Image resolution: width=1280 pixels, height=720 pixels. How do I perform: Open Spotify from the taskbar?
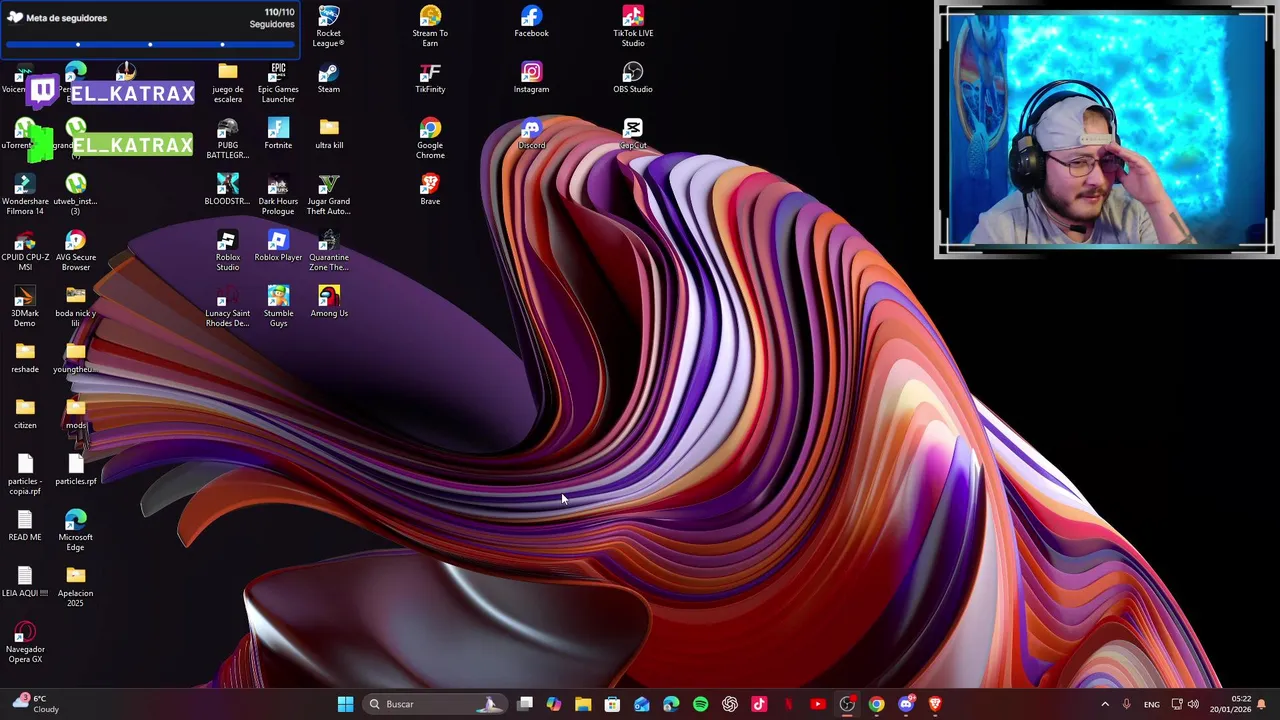700,704
